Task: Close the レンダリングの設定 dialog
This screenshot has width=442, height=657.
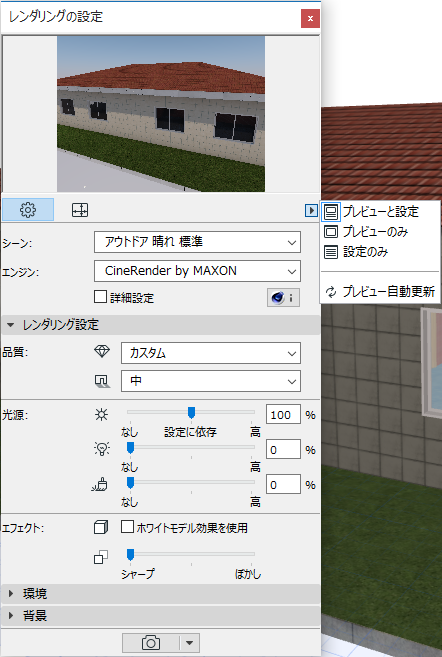Action: [x=310, y=18]
